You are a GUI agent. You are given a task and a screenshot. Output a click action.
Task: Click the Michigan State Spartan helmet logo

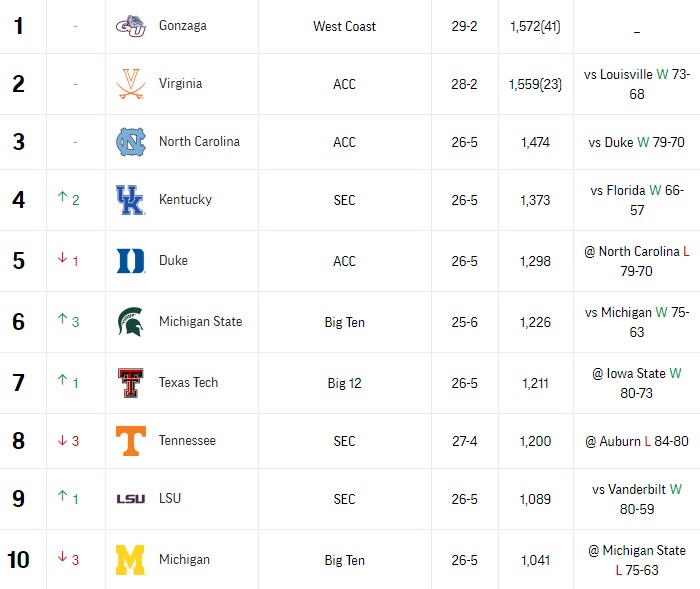tap(130, 322)
